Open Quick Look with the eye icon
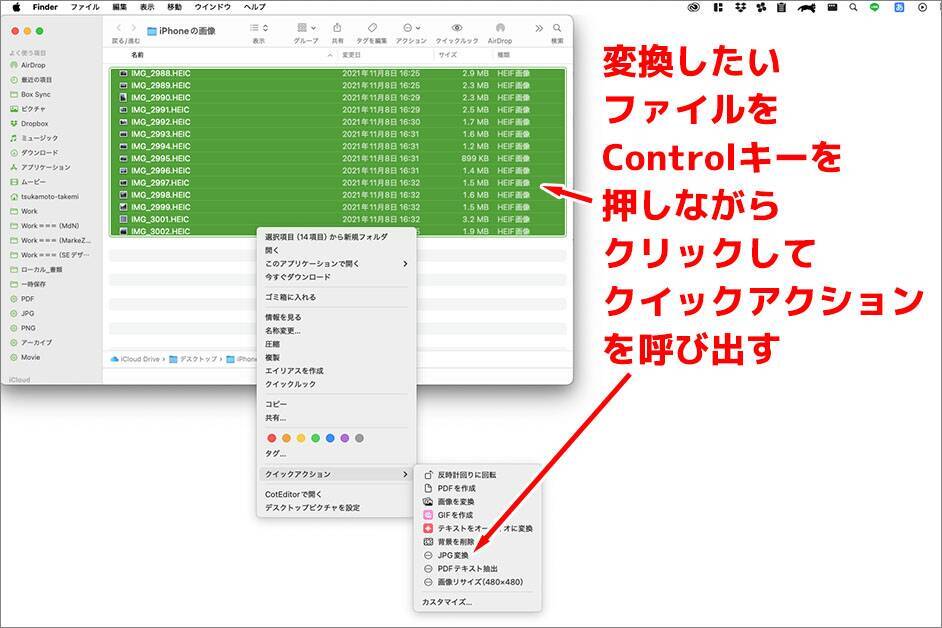The height and width of the screenshot is (628, 942). click(457, 28)
